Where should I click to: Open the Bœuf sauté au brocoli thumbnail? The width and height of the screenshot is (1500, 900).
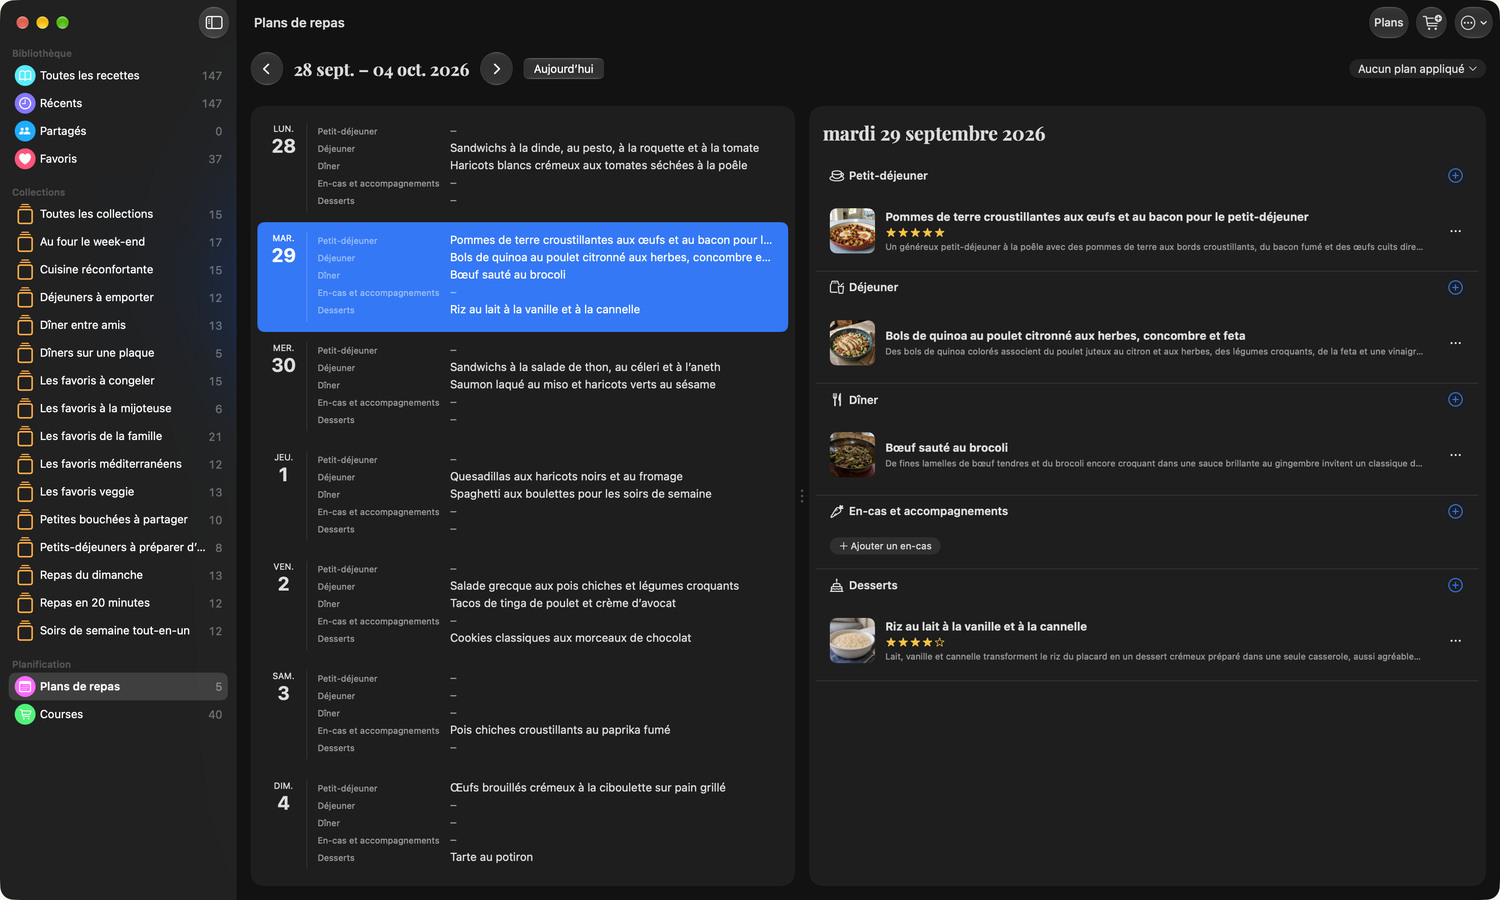(x=852, y=455)
